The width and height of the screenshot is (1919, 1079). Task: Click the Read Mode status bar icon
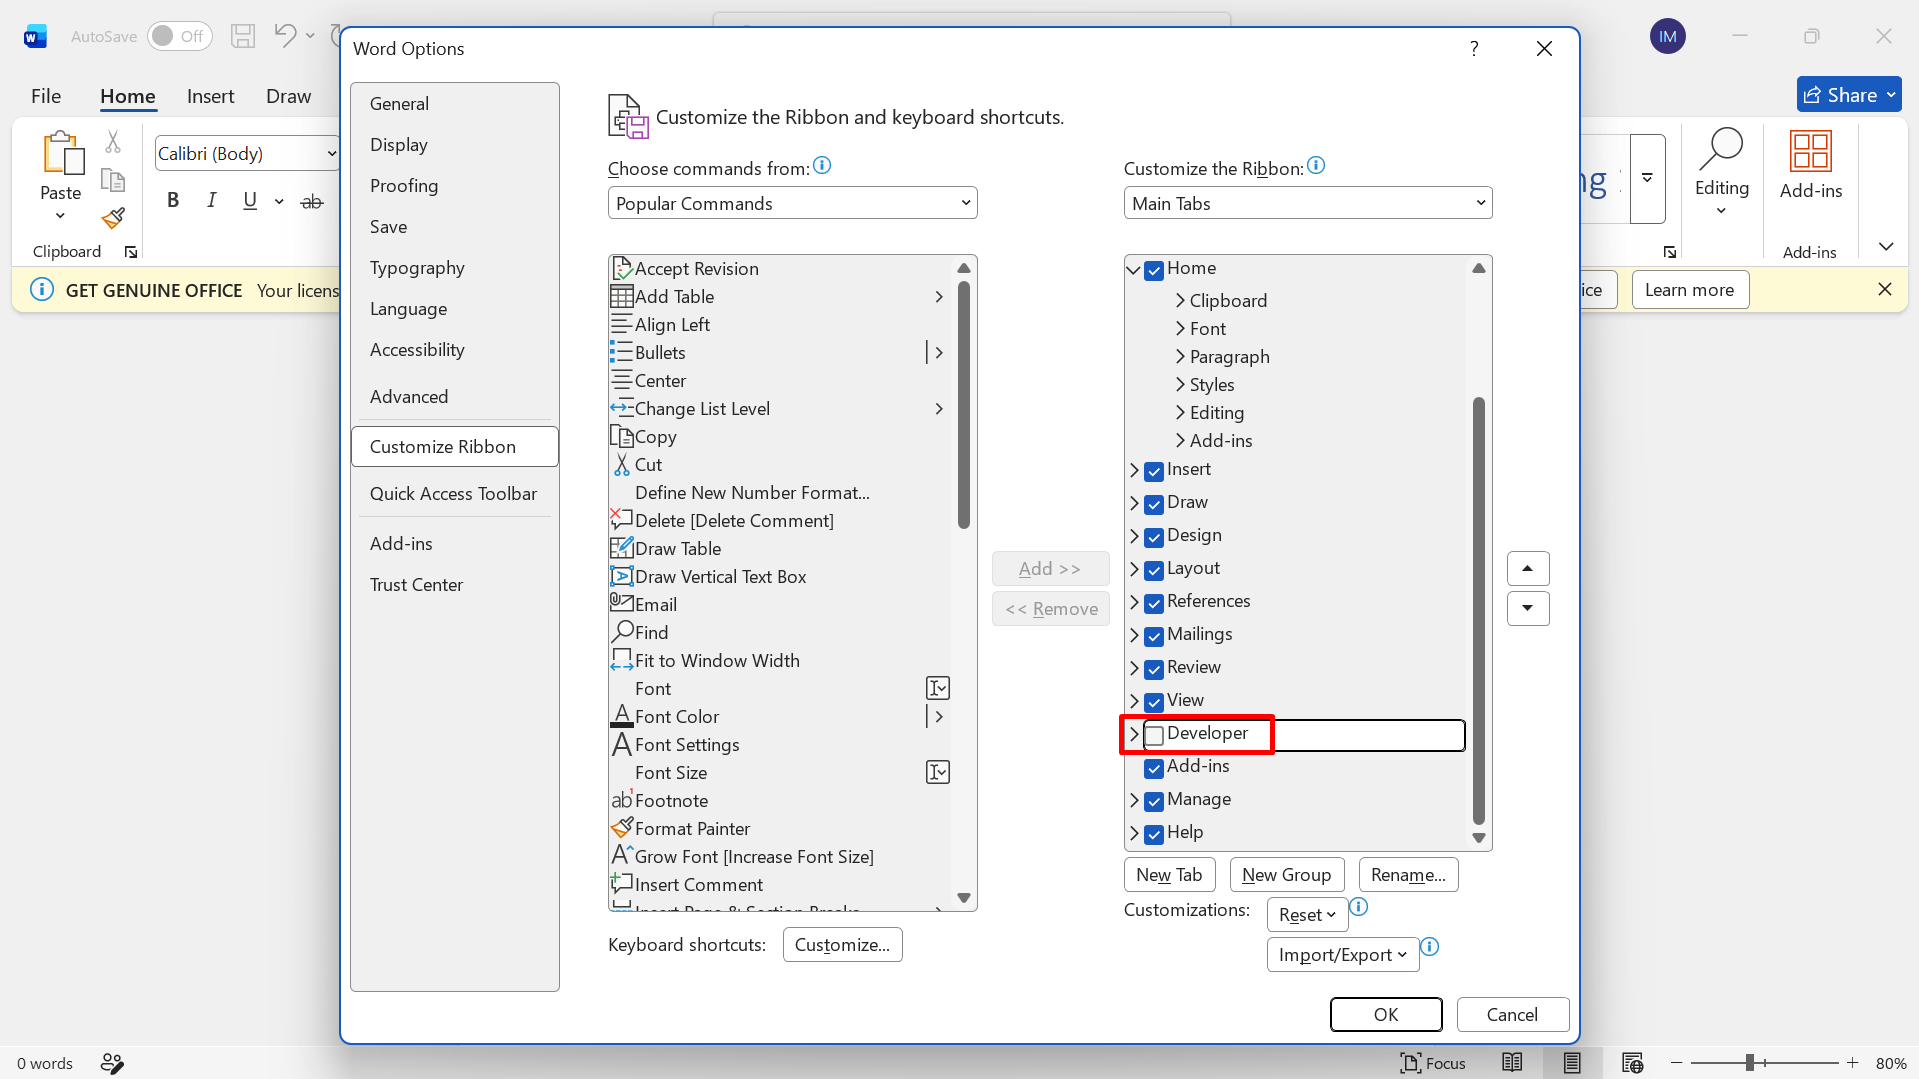(1512, 1063)
